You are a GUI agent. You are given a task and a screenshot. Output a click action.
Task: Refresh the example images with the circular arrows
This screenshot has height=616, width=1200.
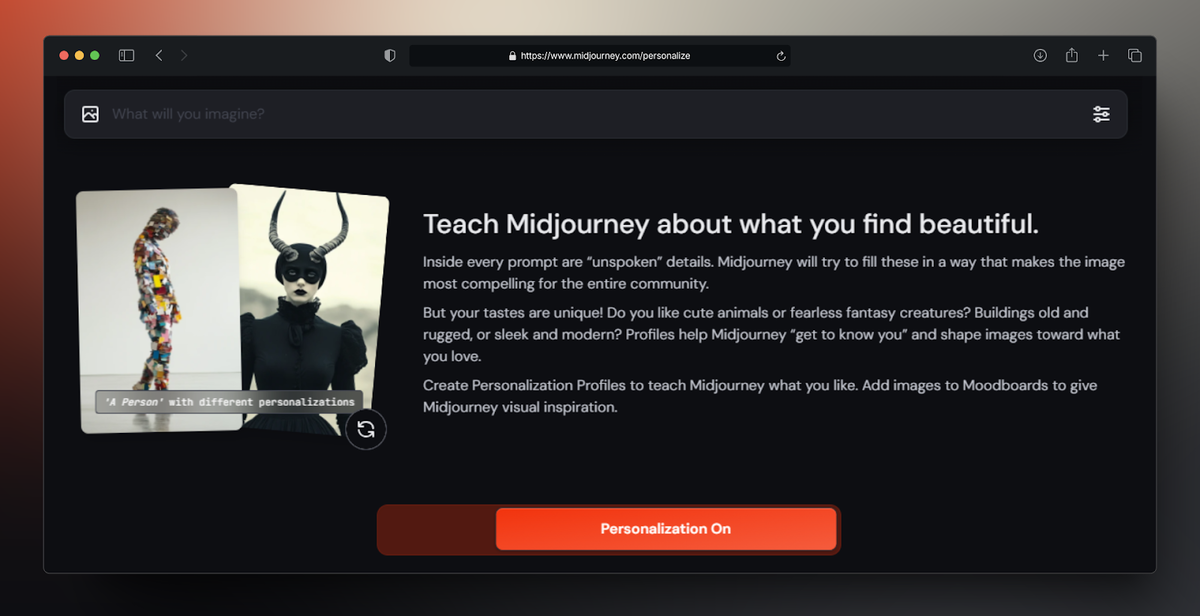(x=366, y=429)
